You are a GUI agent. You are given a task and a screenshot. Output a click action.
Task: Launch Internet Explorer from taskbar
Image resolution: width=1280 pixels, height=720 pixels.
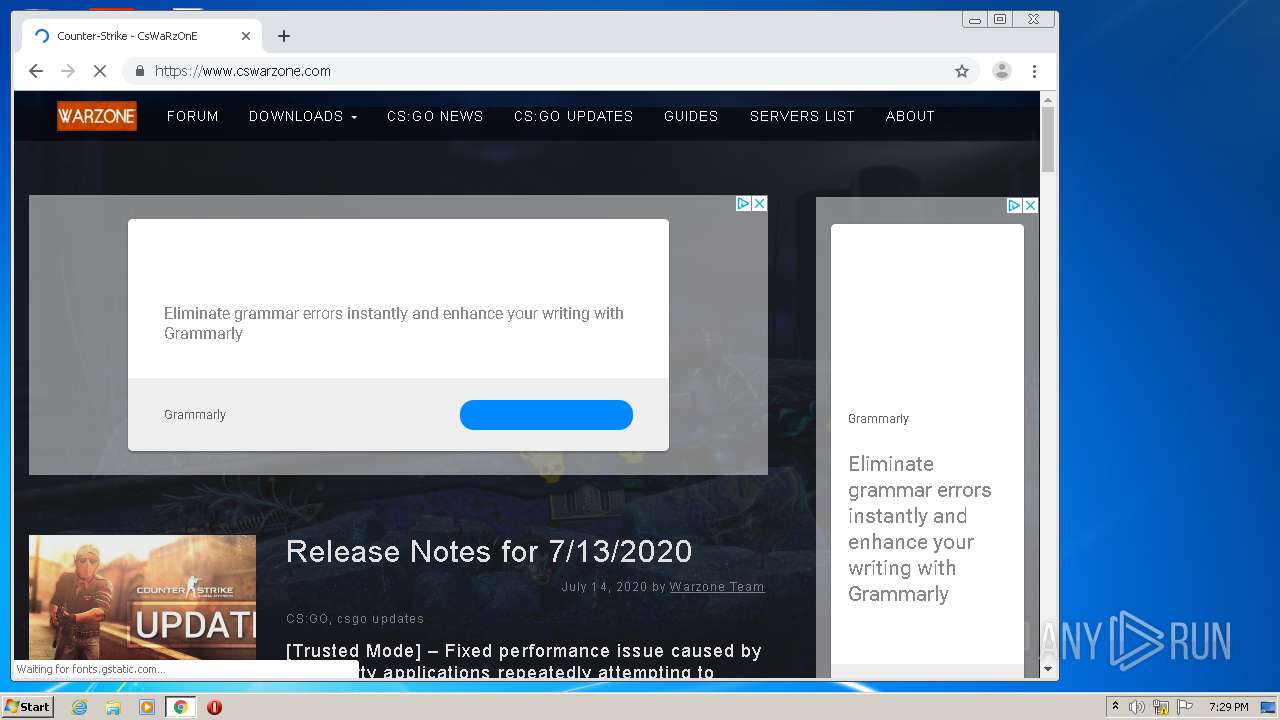80,707
